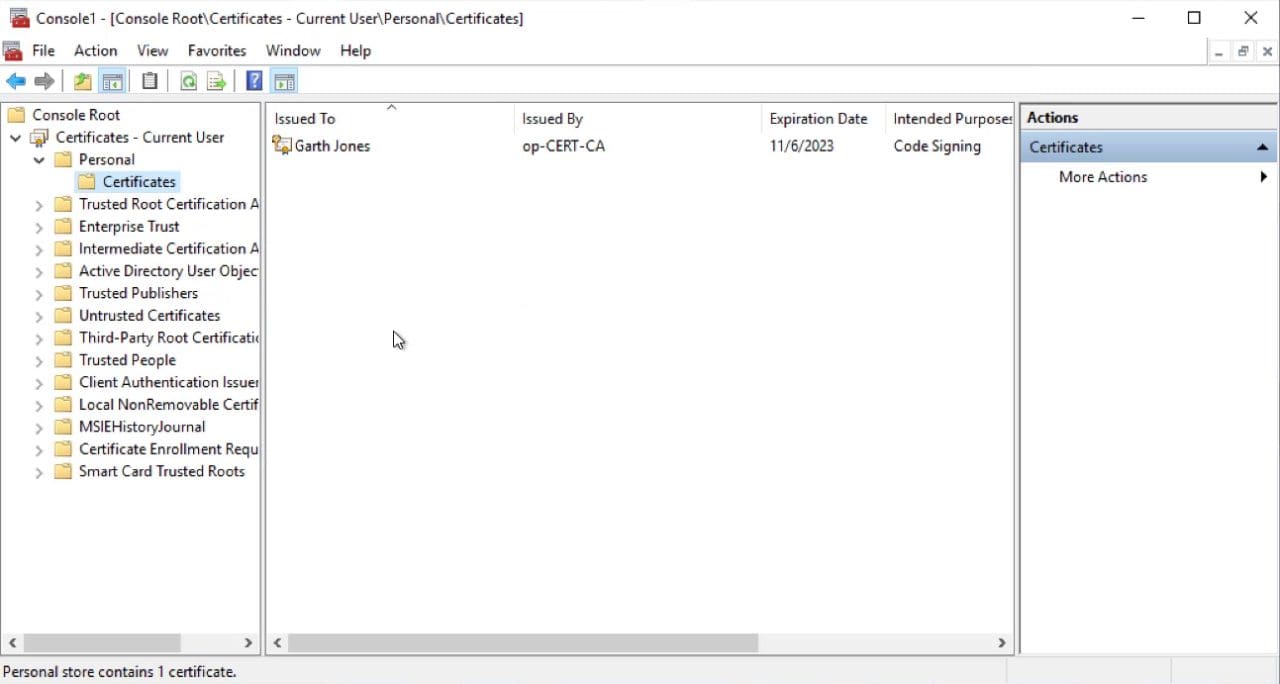Expand the Trusted Root Certification Authorities node
This screenshot has width=1280, height=684.
[38, 204]
